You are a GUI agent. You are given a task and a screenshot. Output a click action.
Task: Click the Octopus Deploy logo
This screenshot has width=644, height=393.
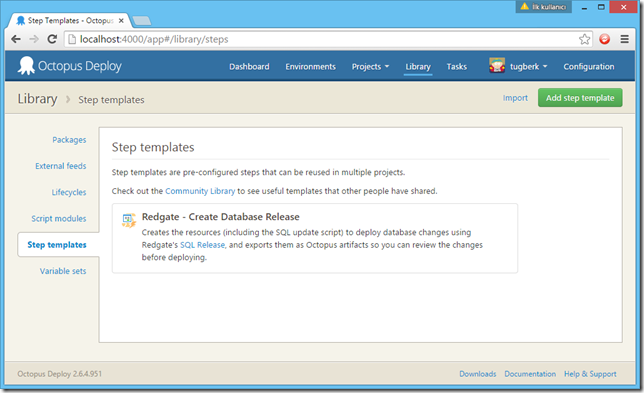(x=69, y=66)
